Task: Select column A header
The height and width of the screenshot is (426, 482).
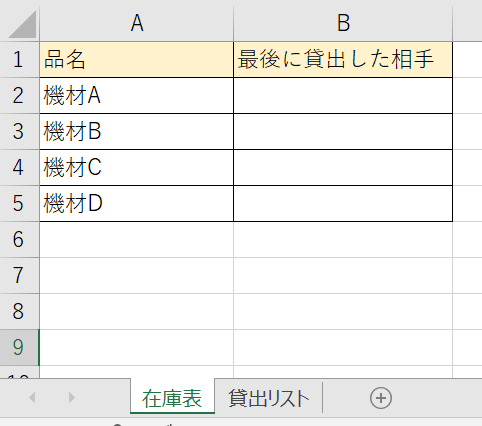Action: point(137,24)
